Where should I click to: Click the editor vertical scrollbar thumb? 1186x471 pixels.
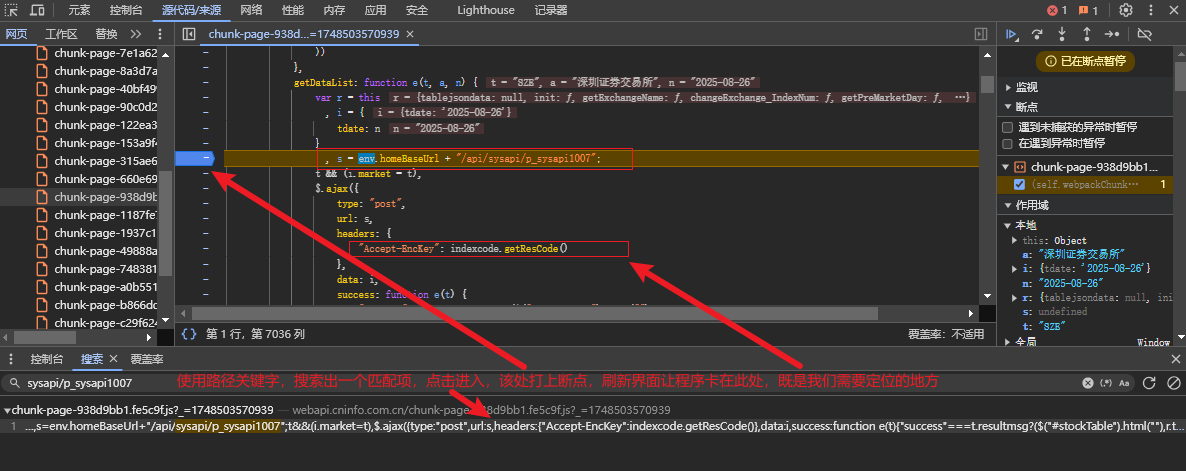tap(987, 84)
